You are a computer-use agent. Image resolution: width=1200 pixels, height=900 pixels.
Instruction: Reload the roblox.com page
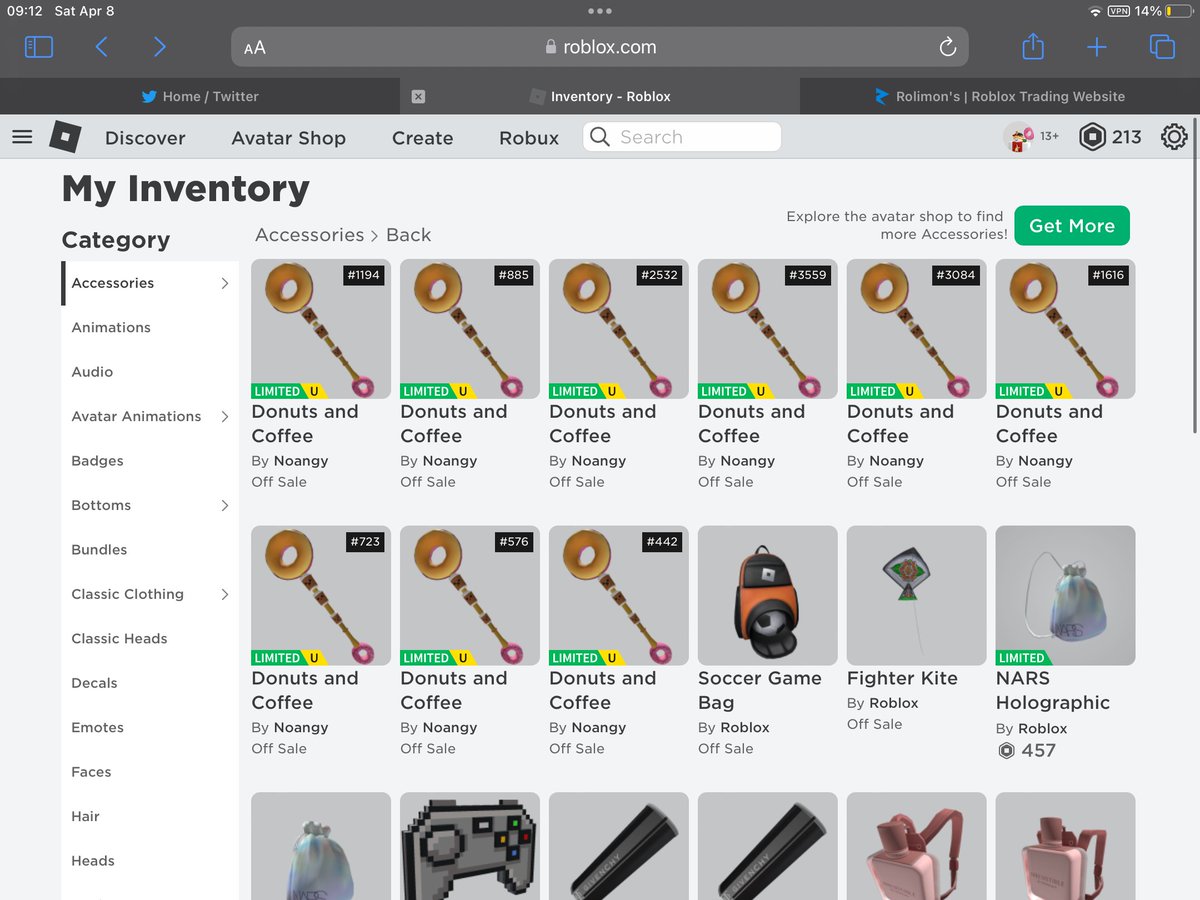(x=948, y=47)
